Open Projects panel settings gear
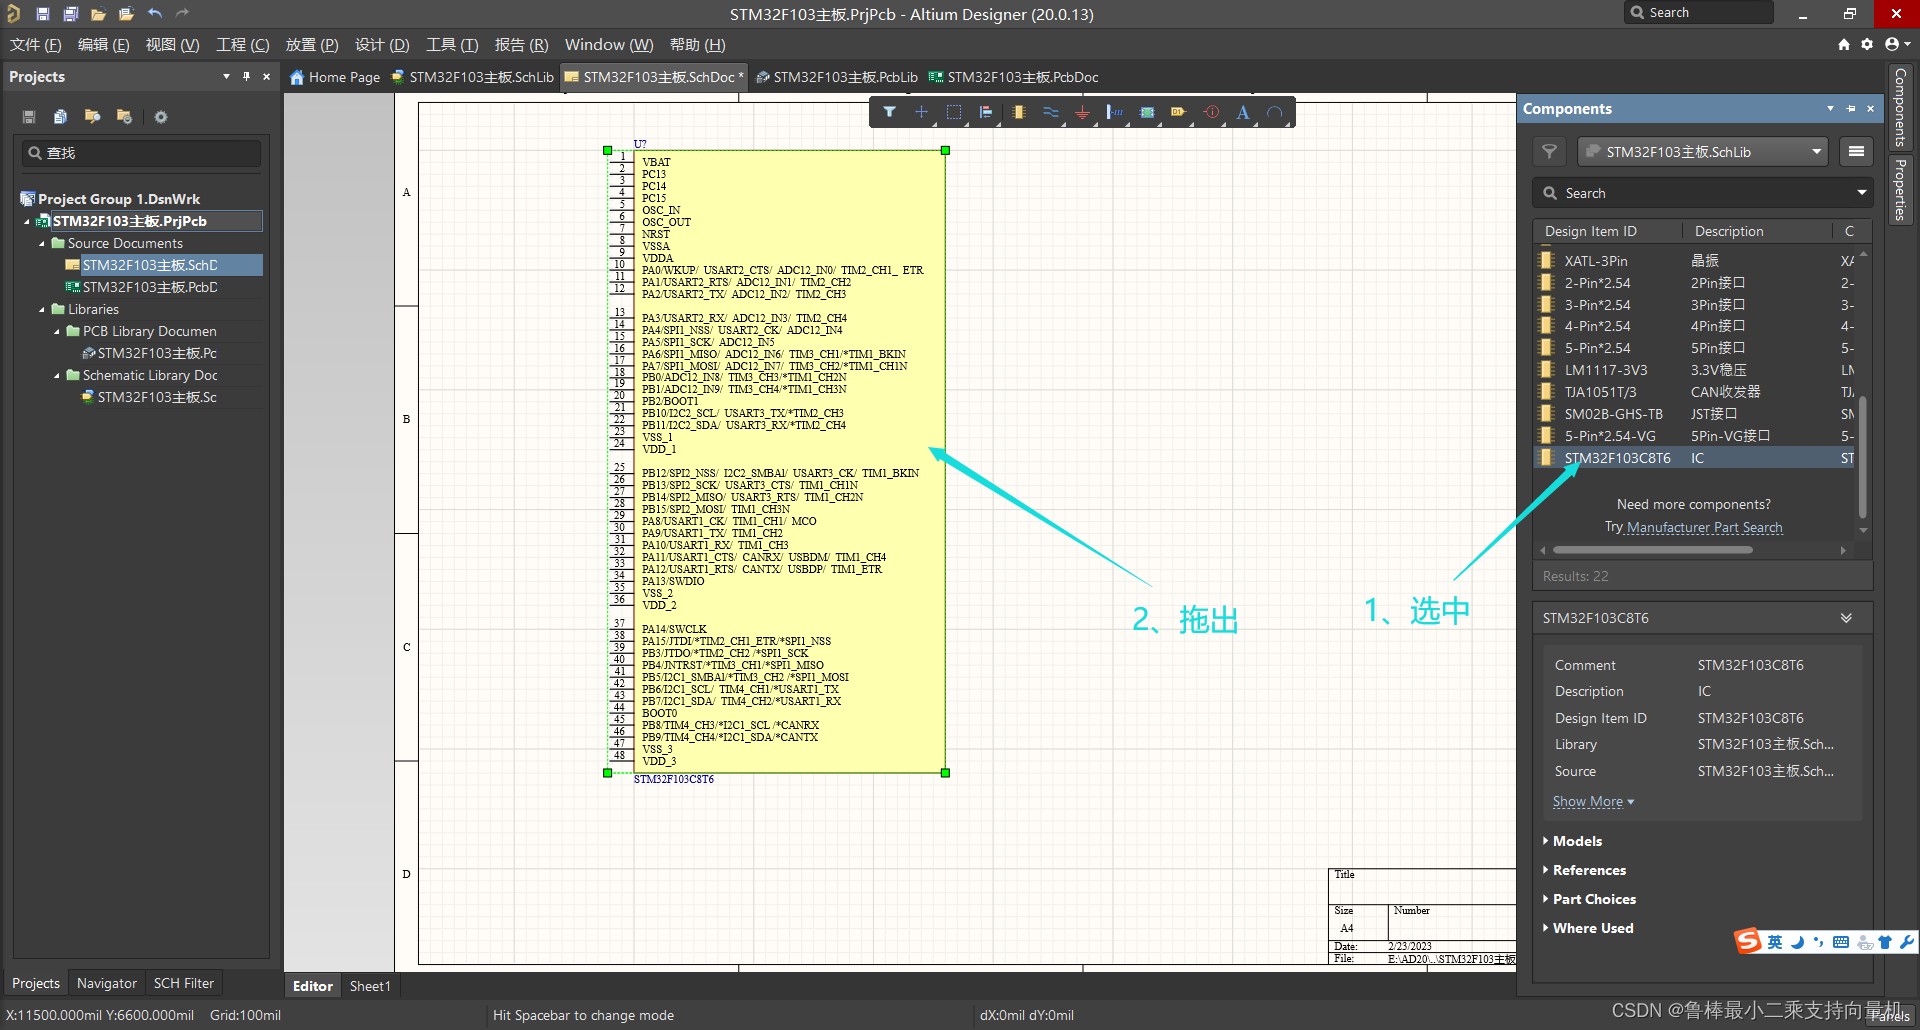The height and width of the screenshot is (1030, 1920). [160, 117]
